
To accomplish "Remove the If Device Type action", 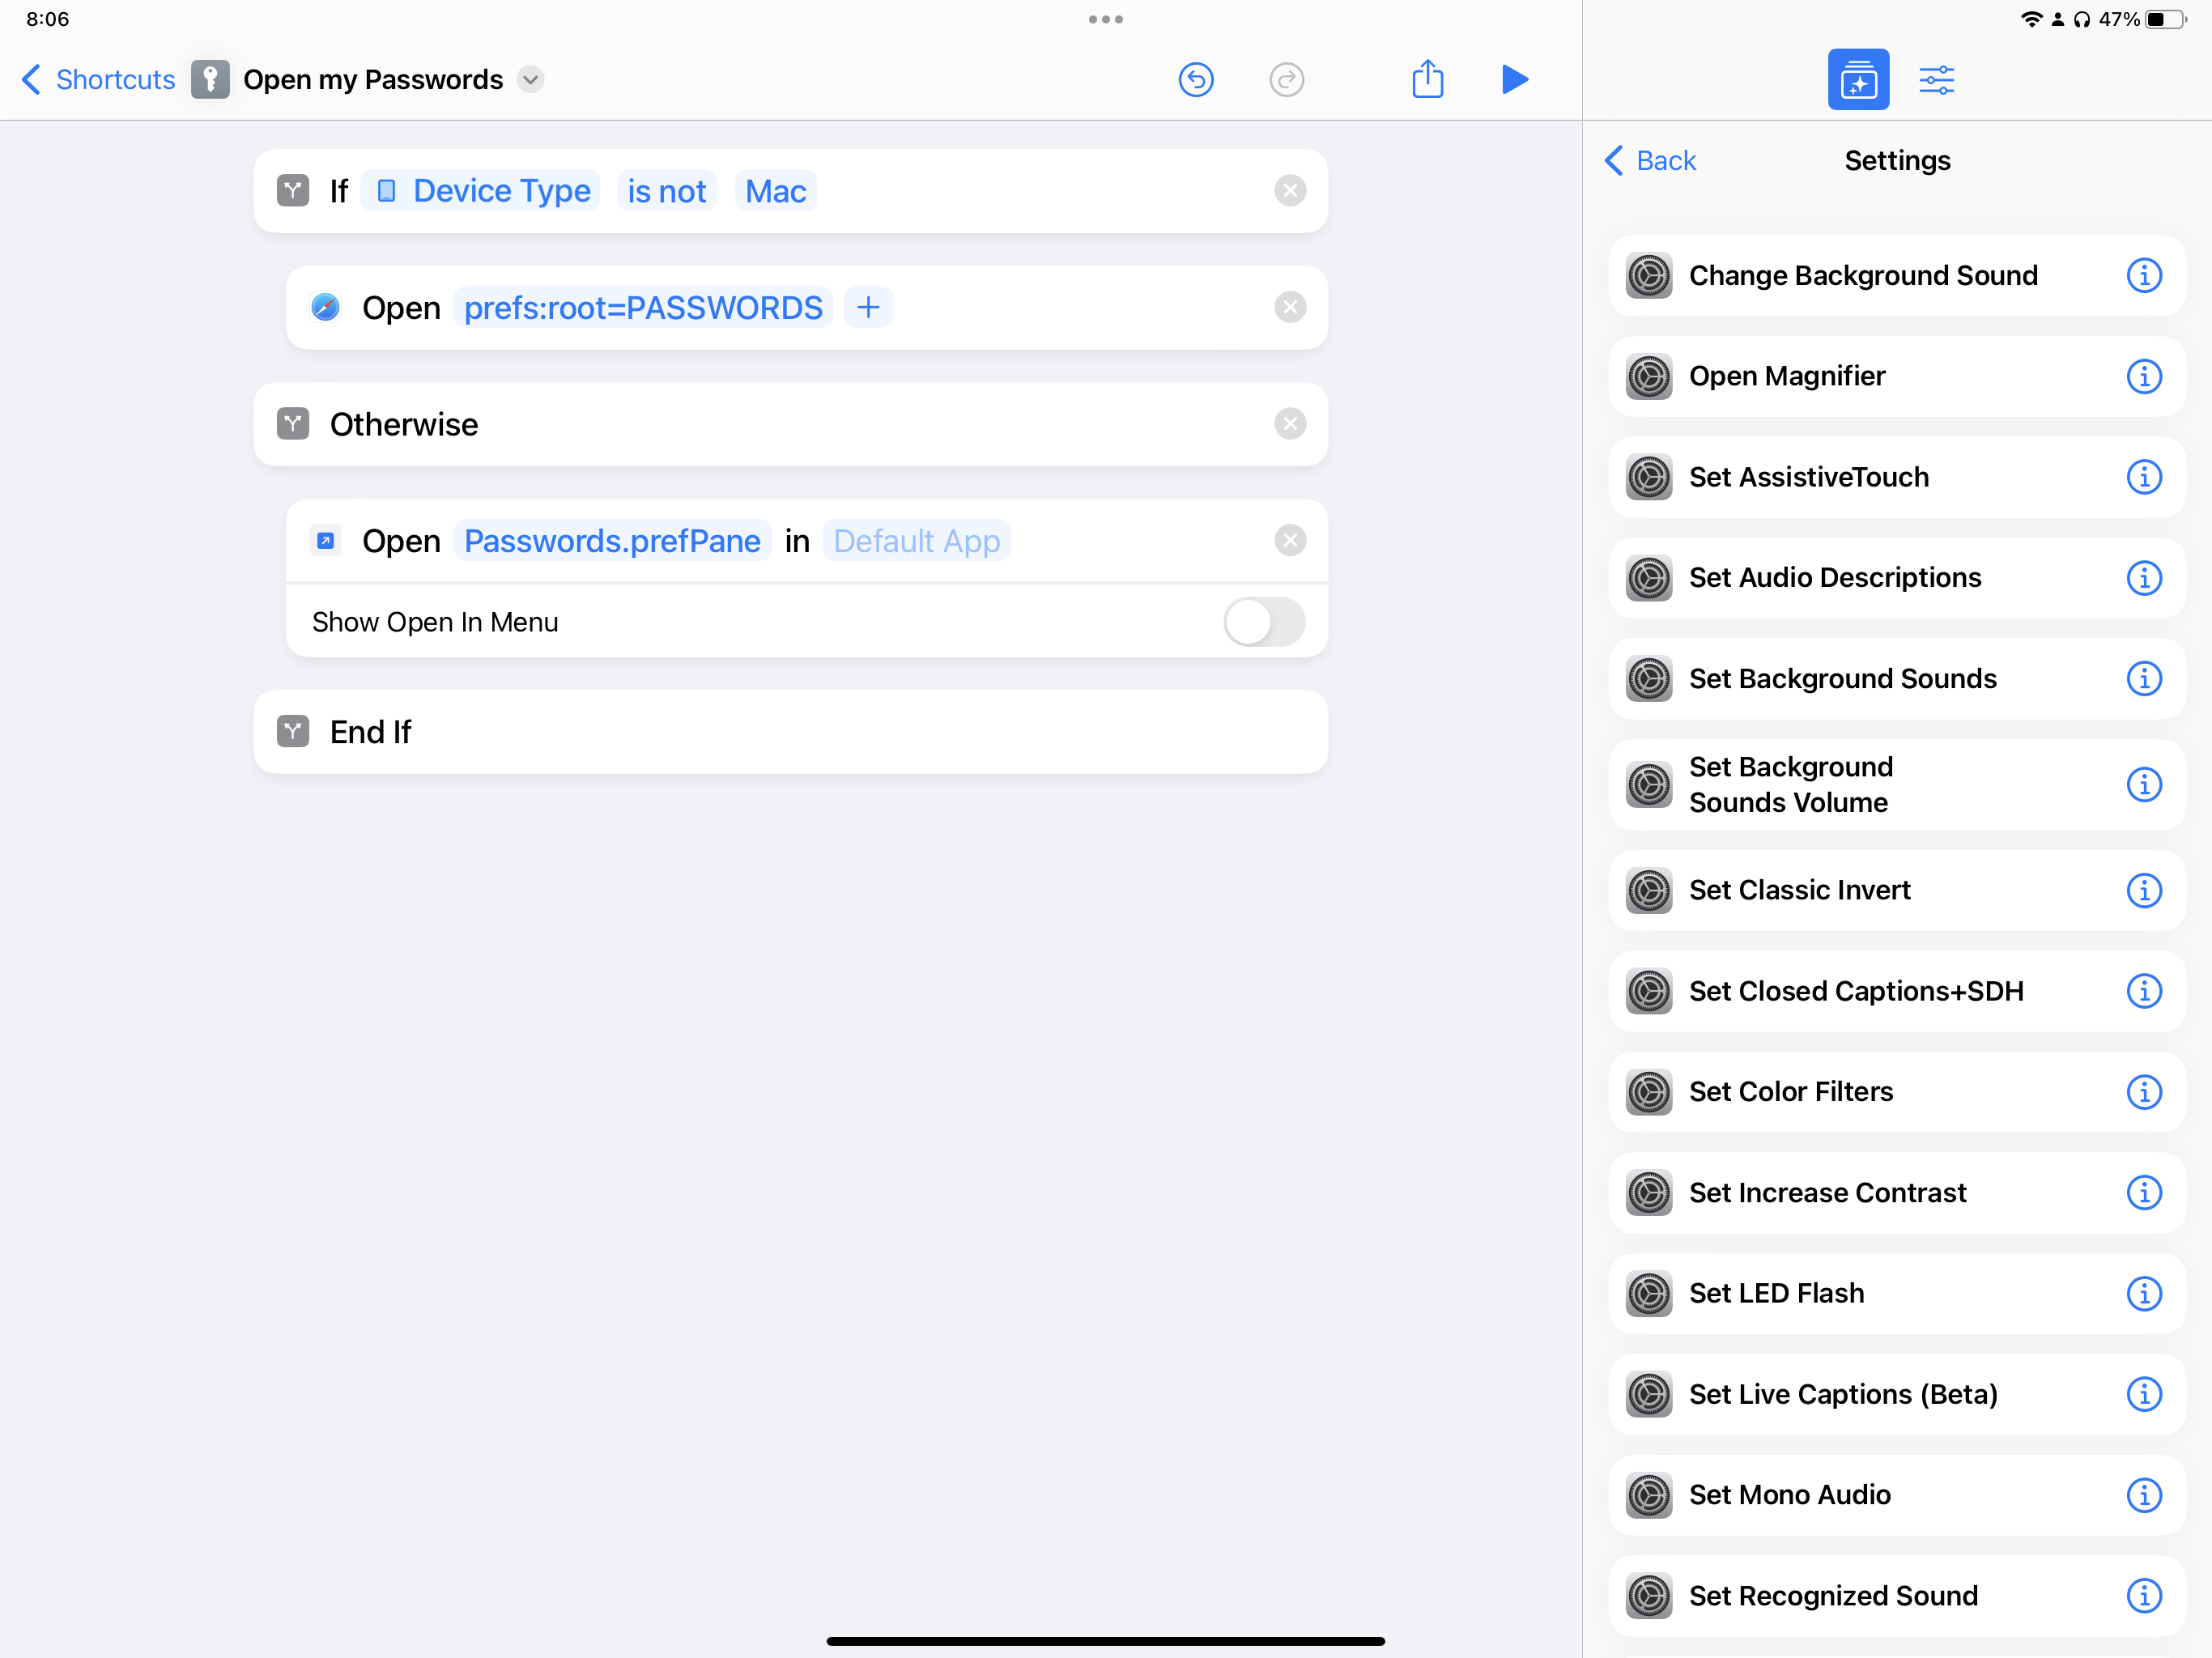I will pos(1290,190).
